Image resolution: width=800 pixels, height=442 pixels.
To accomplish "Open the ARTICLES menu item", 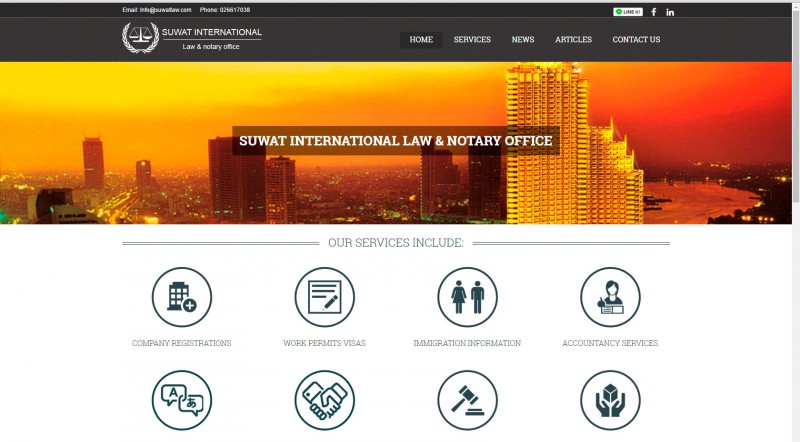I will point(573,40).
